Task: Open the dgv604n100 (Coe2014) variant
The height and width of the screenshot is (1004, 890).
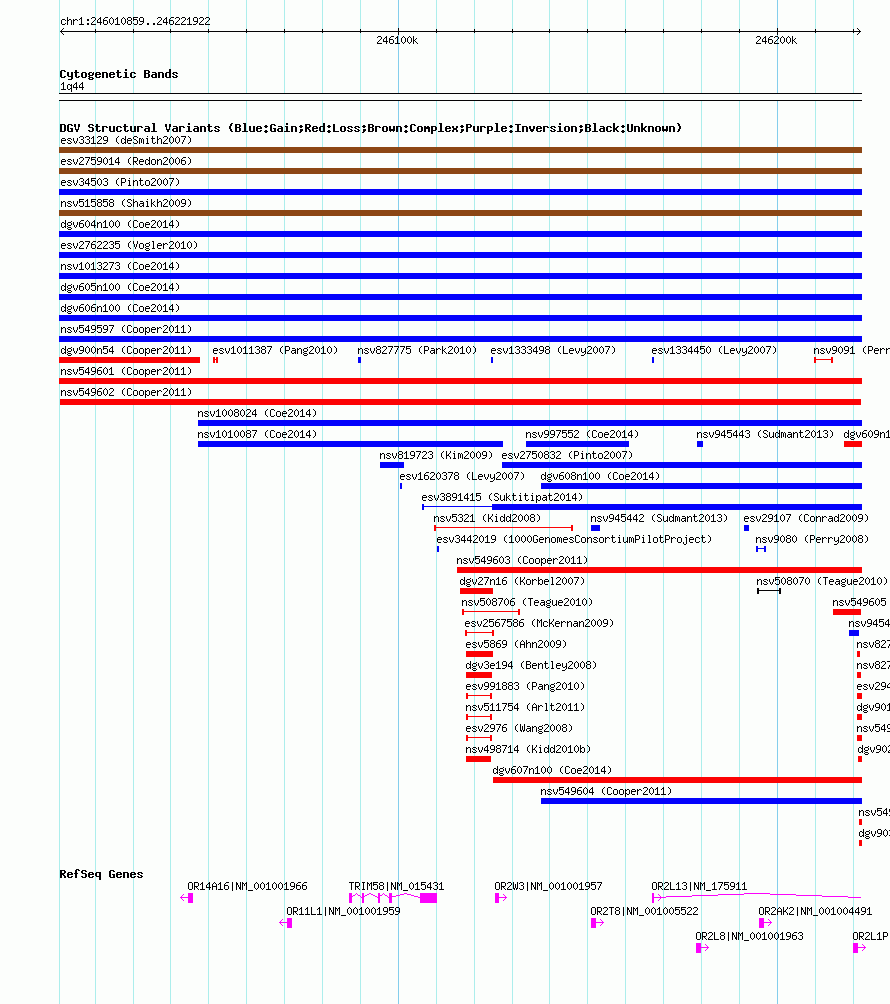Action: click(120, 225)
